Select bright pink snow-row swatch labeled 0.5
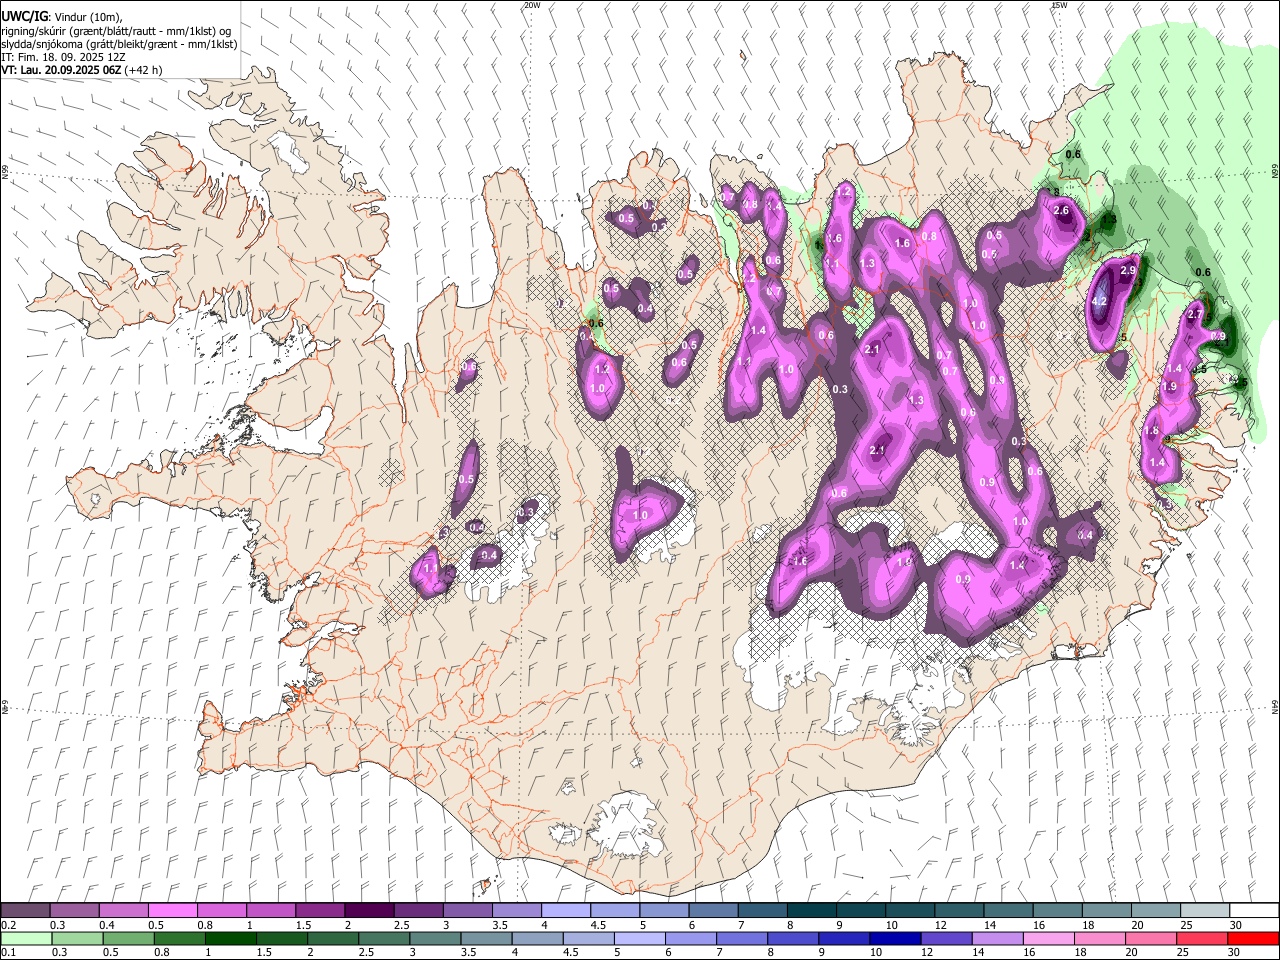Viewport: 1280px width, 960px height. click(x=172, y=911)
